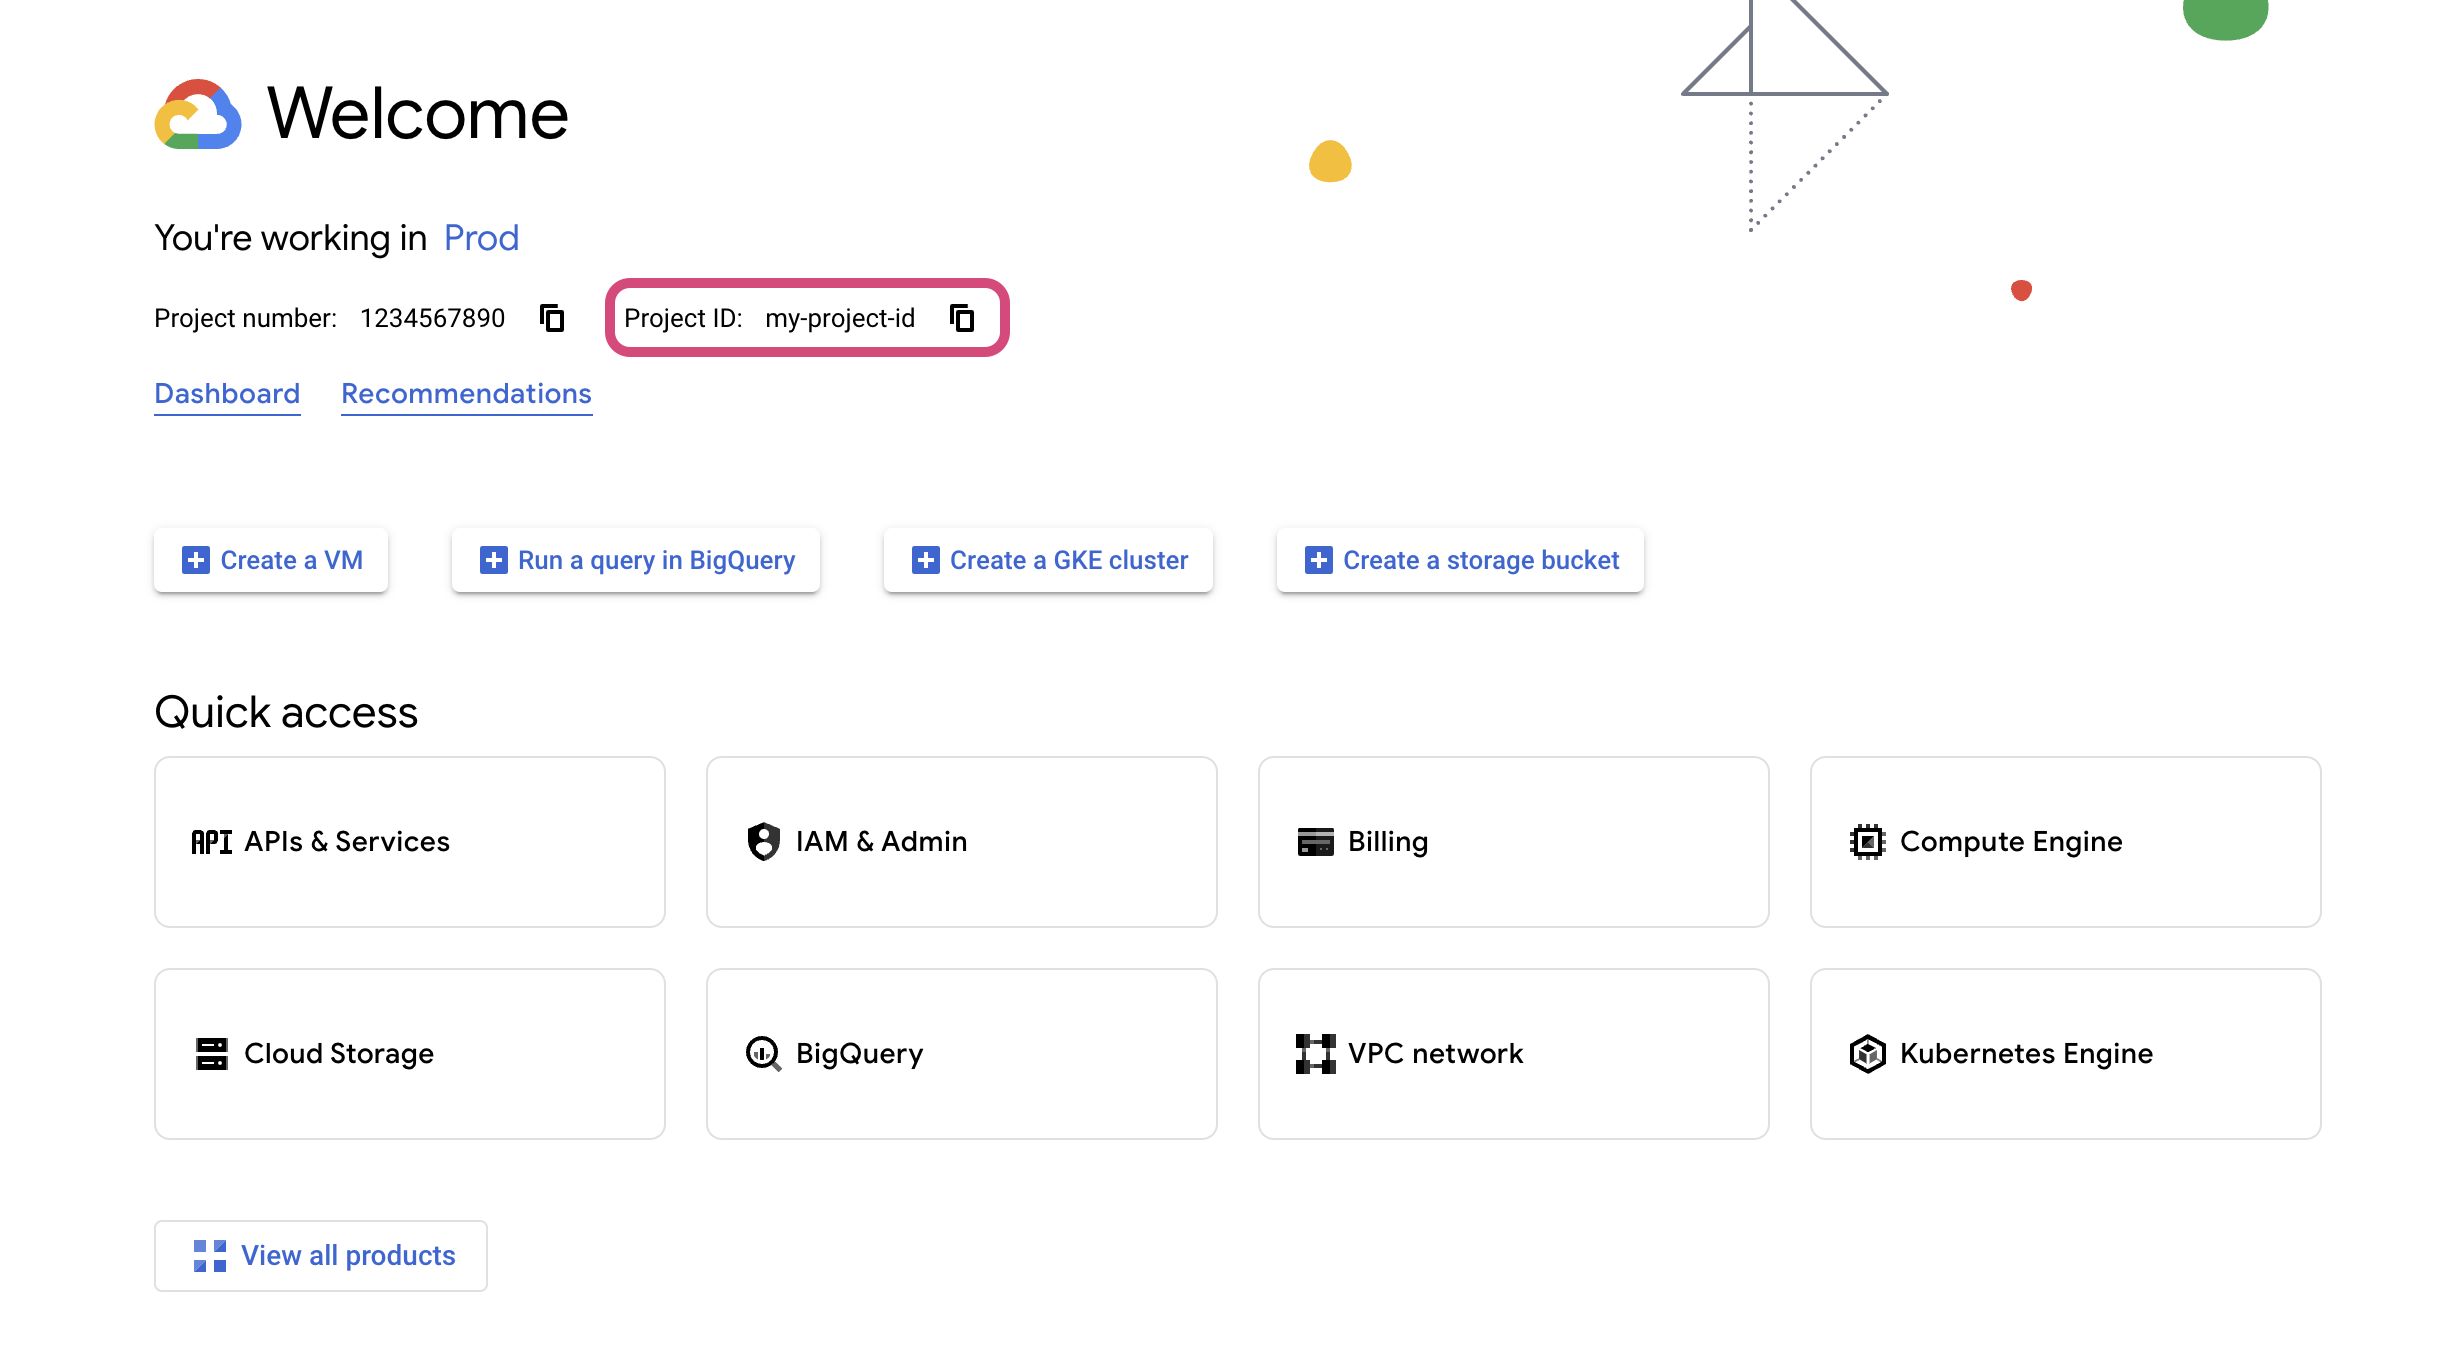Navigate to Billing section
2452x1370 pixels.
click(1512, 842)
